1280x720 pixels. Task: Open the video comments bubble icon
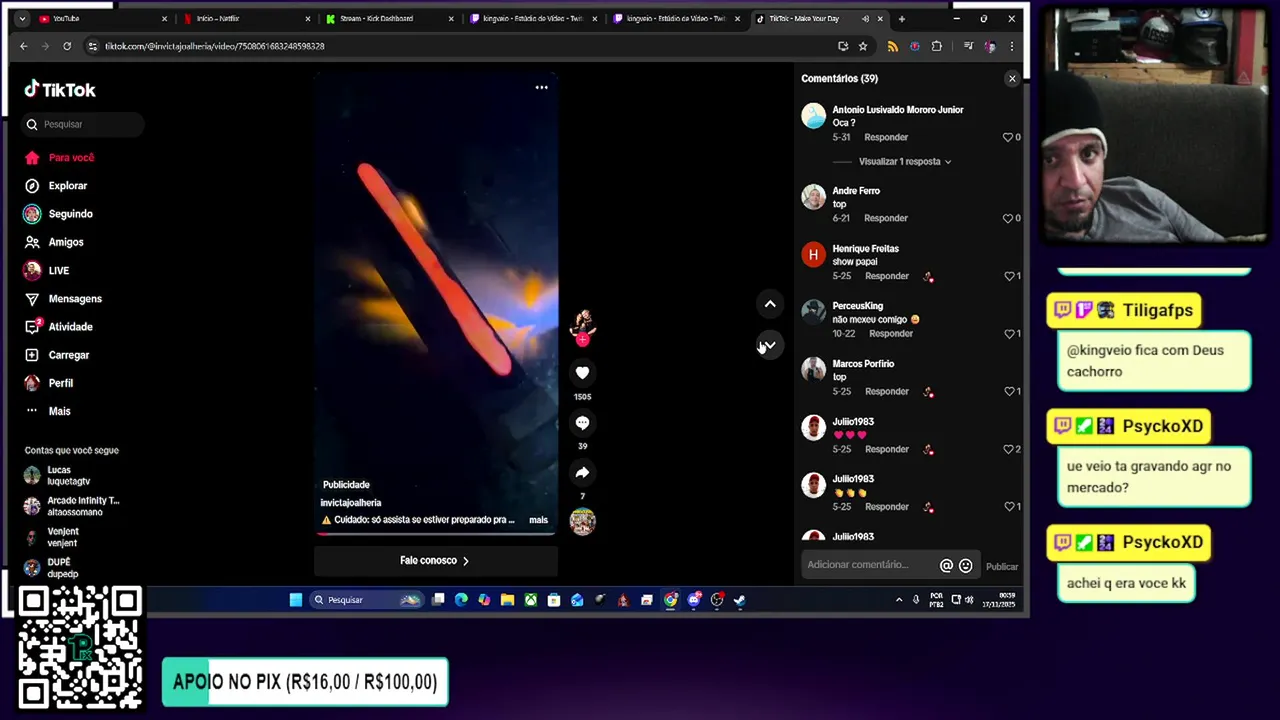[x=582, y=422]
